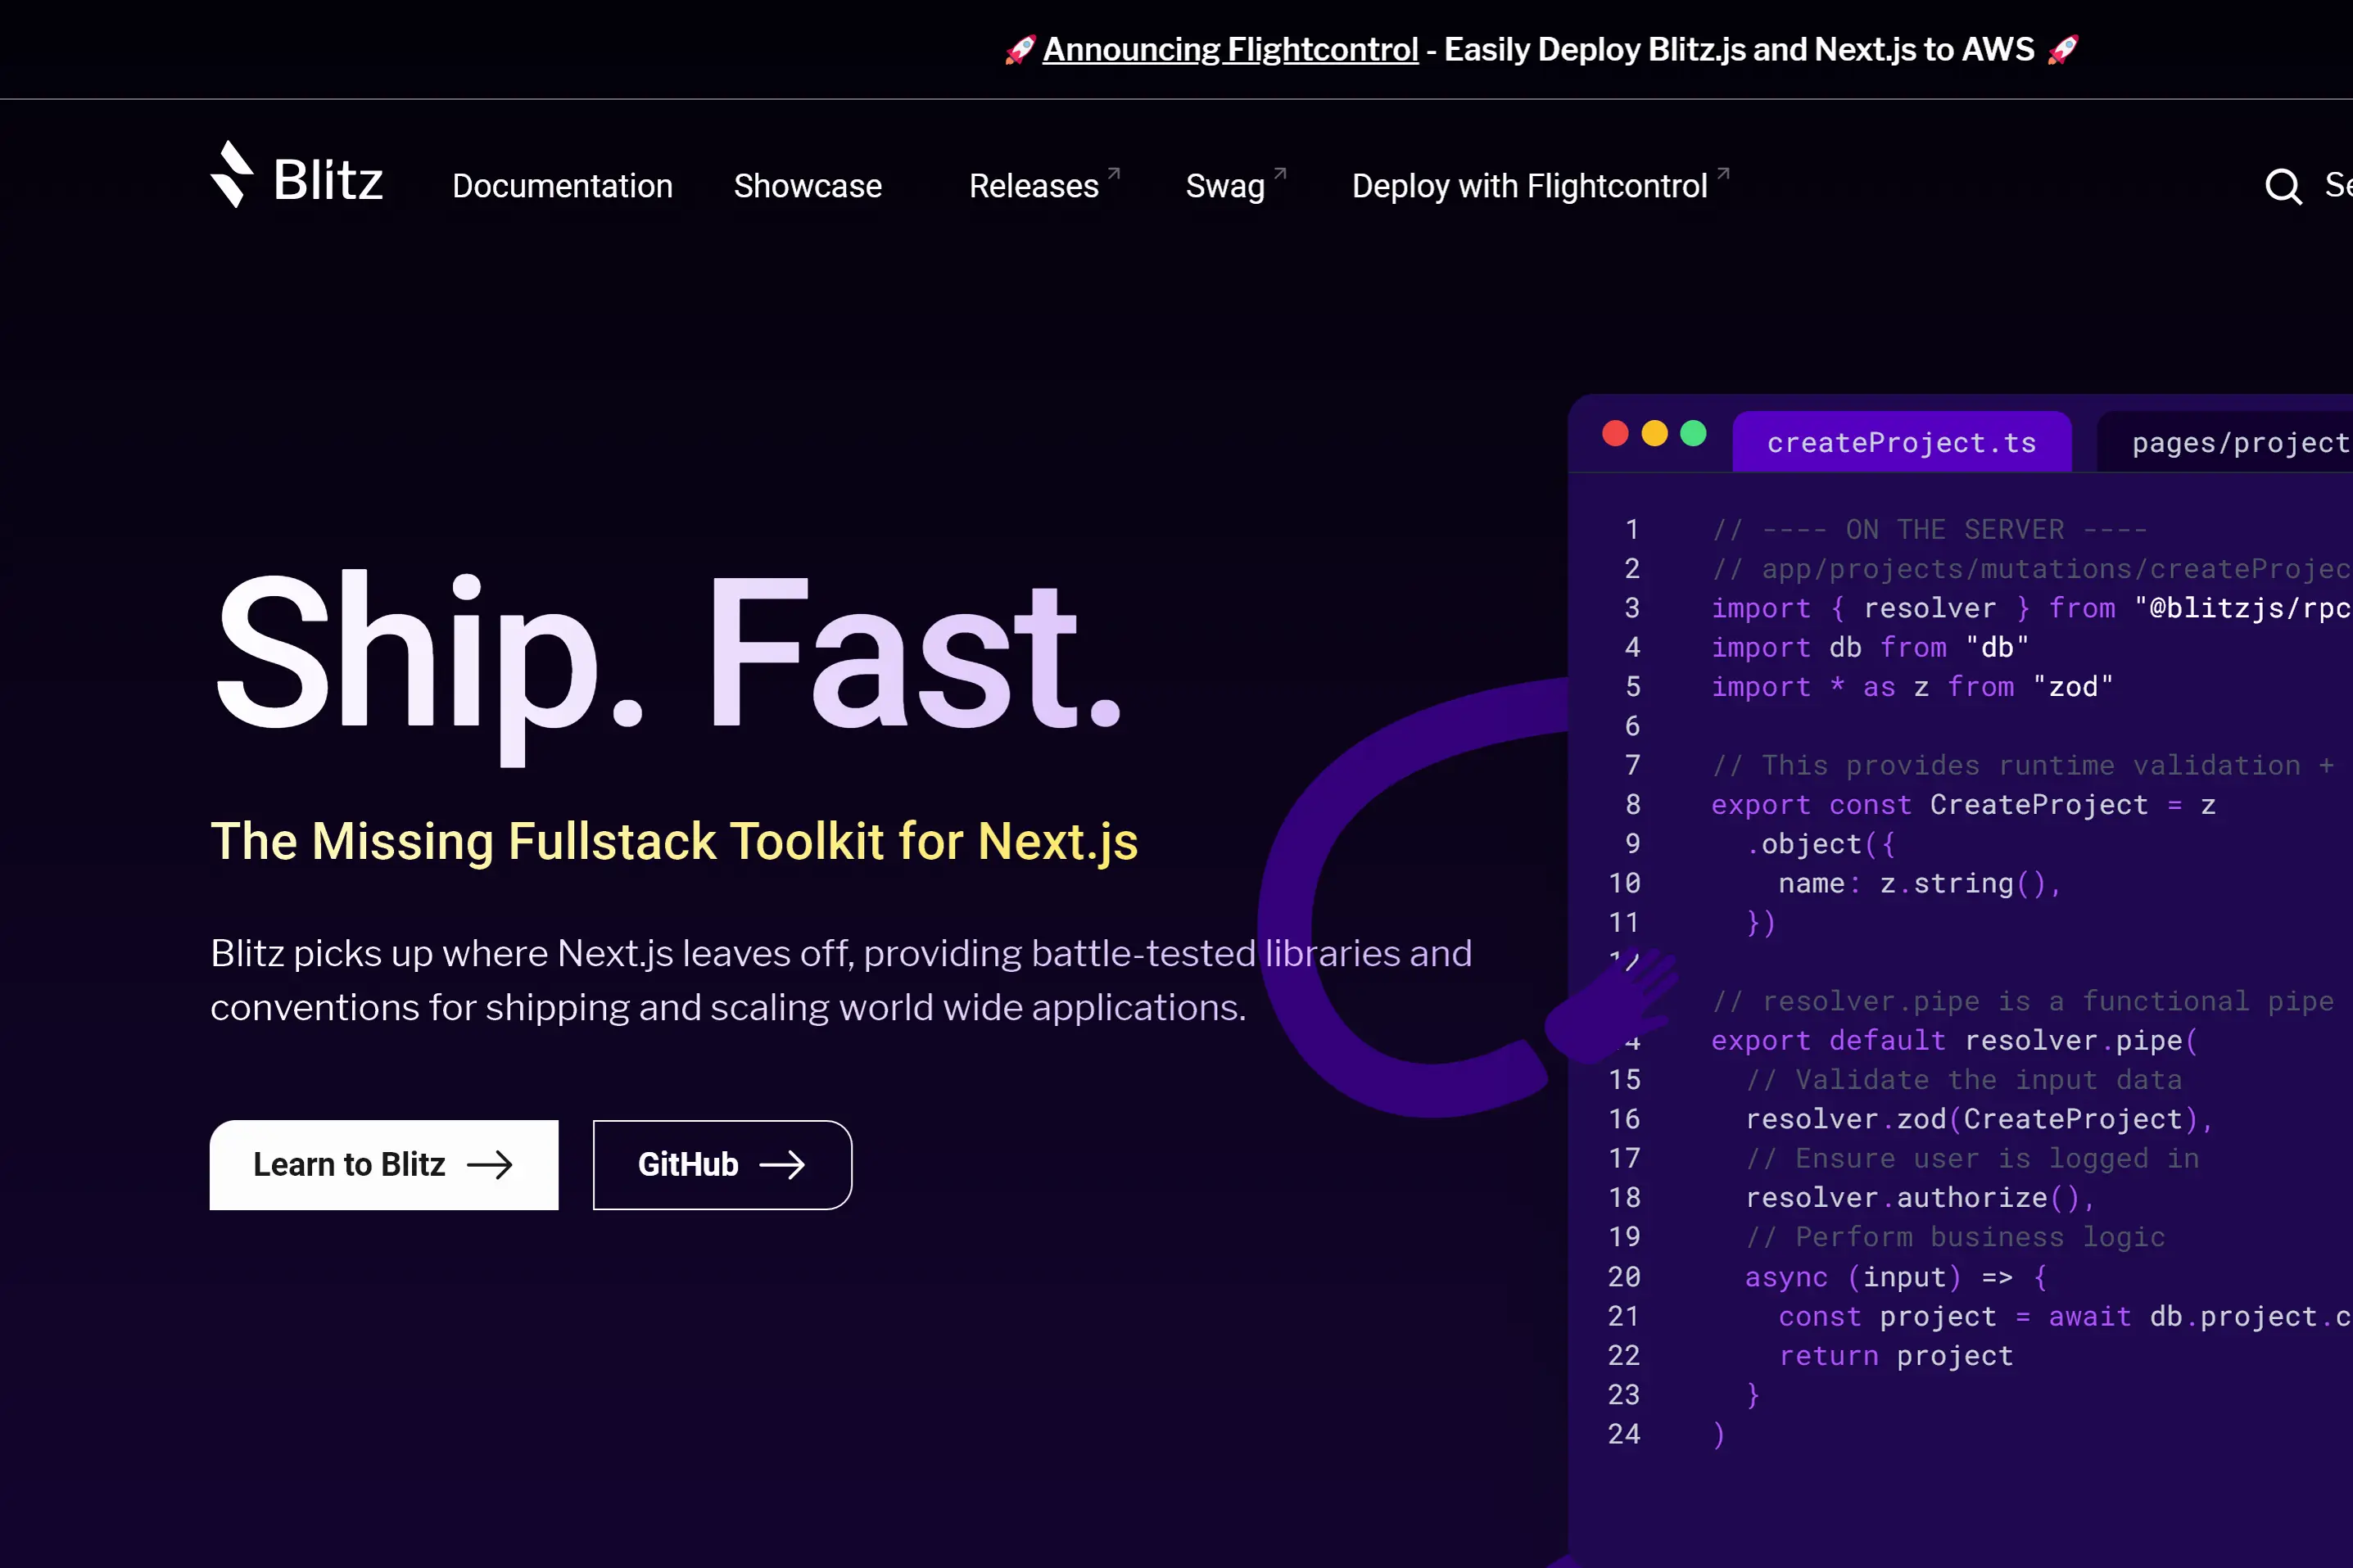Click the arrow in Learn to Blitz button
Screen dimensions: 2353x1568
pos(490,1165)
